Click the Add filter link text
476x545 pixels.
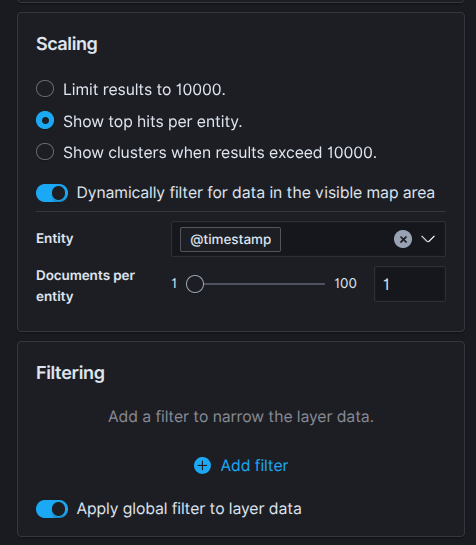[x=254, y=465]
